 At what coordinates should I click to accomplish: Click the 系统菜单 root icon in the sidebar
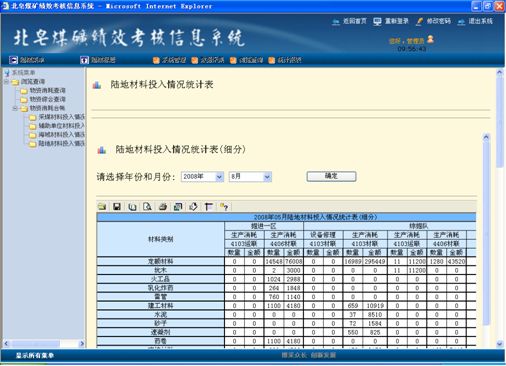point(6,73)
